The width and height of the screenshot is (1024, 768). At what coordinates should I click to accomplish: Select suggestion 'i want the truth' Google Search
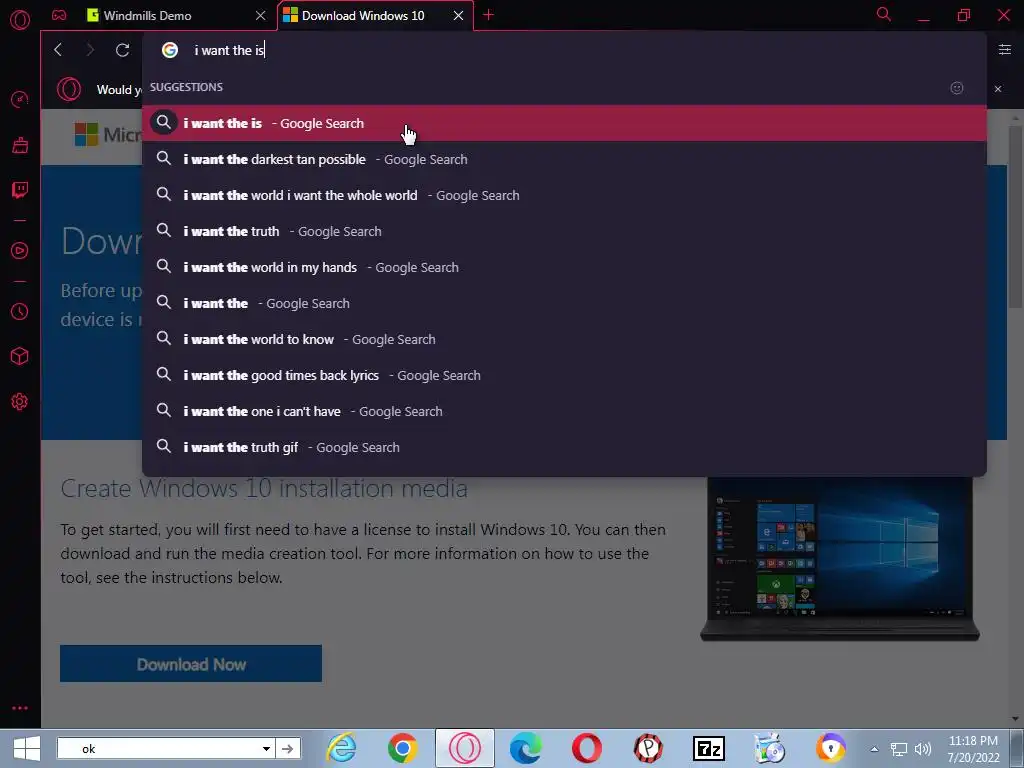564,231
